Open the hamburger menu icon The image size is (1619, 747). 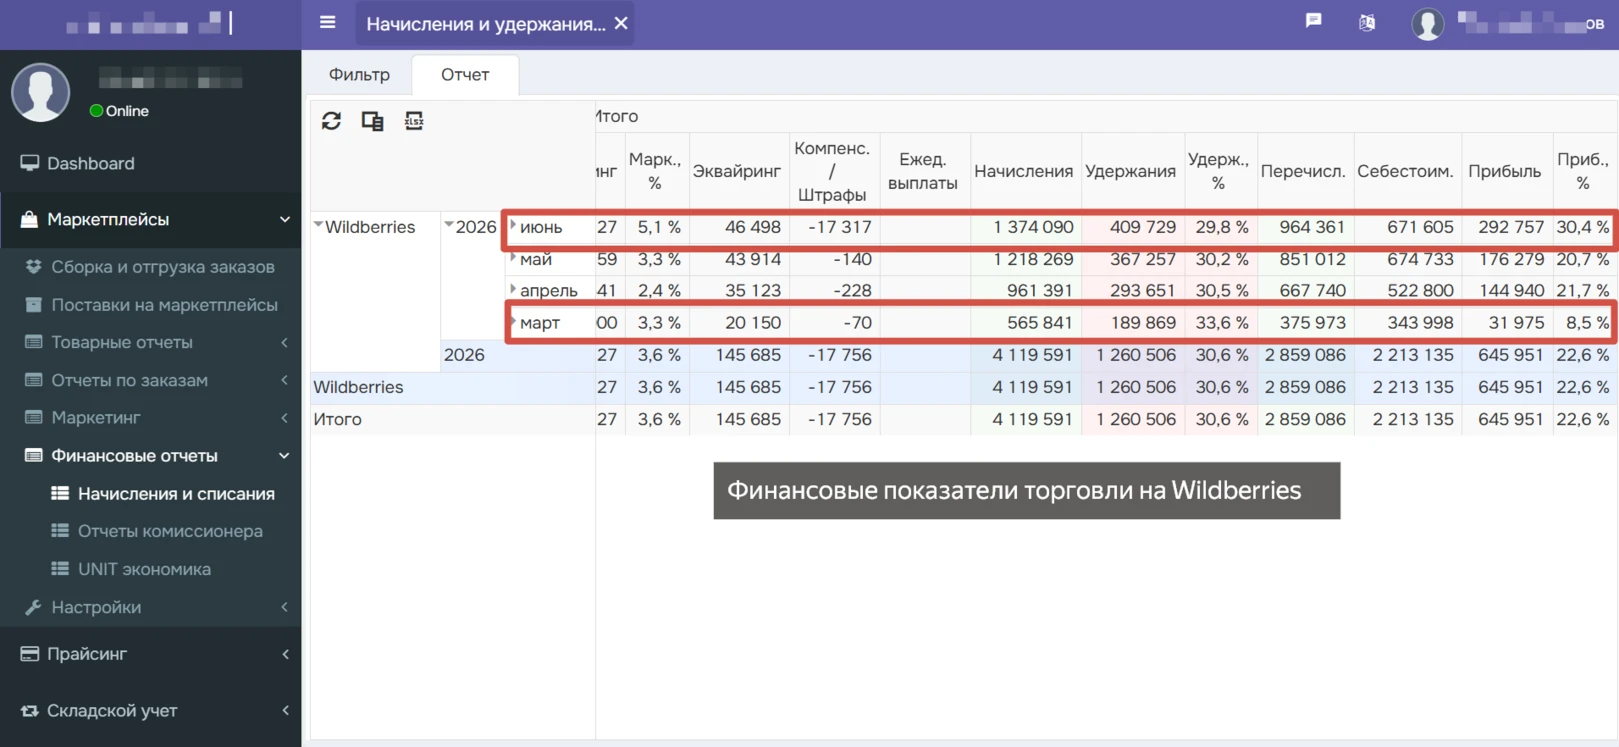click(x=327, y=22)
